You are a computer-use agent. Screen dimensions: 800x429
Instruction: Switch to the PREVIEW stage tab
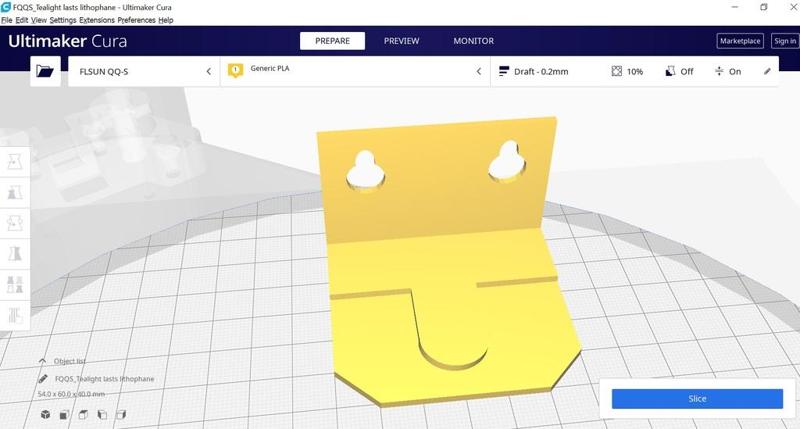point(402,41)
